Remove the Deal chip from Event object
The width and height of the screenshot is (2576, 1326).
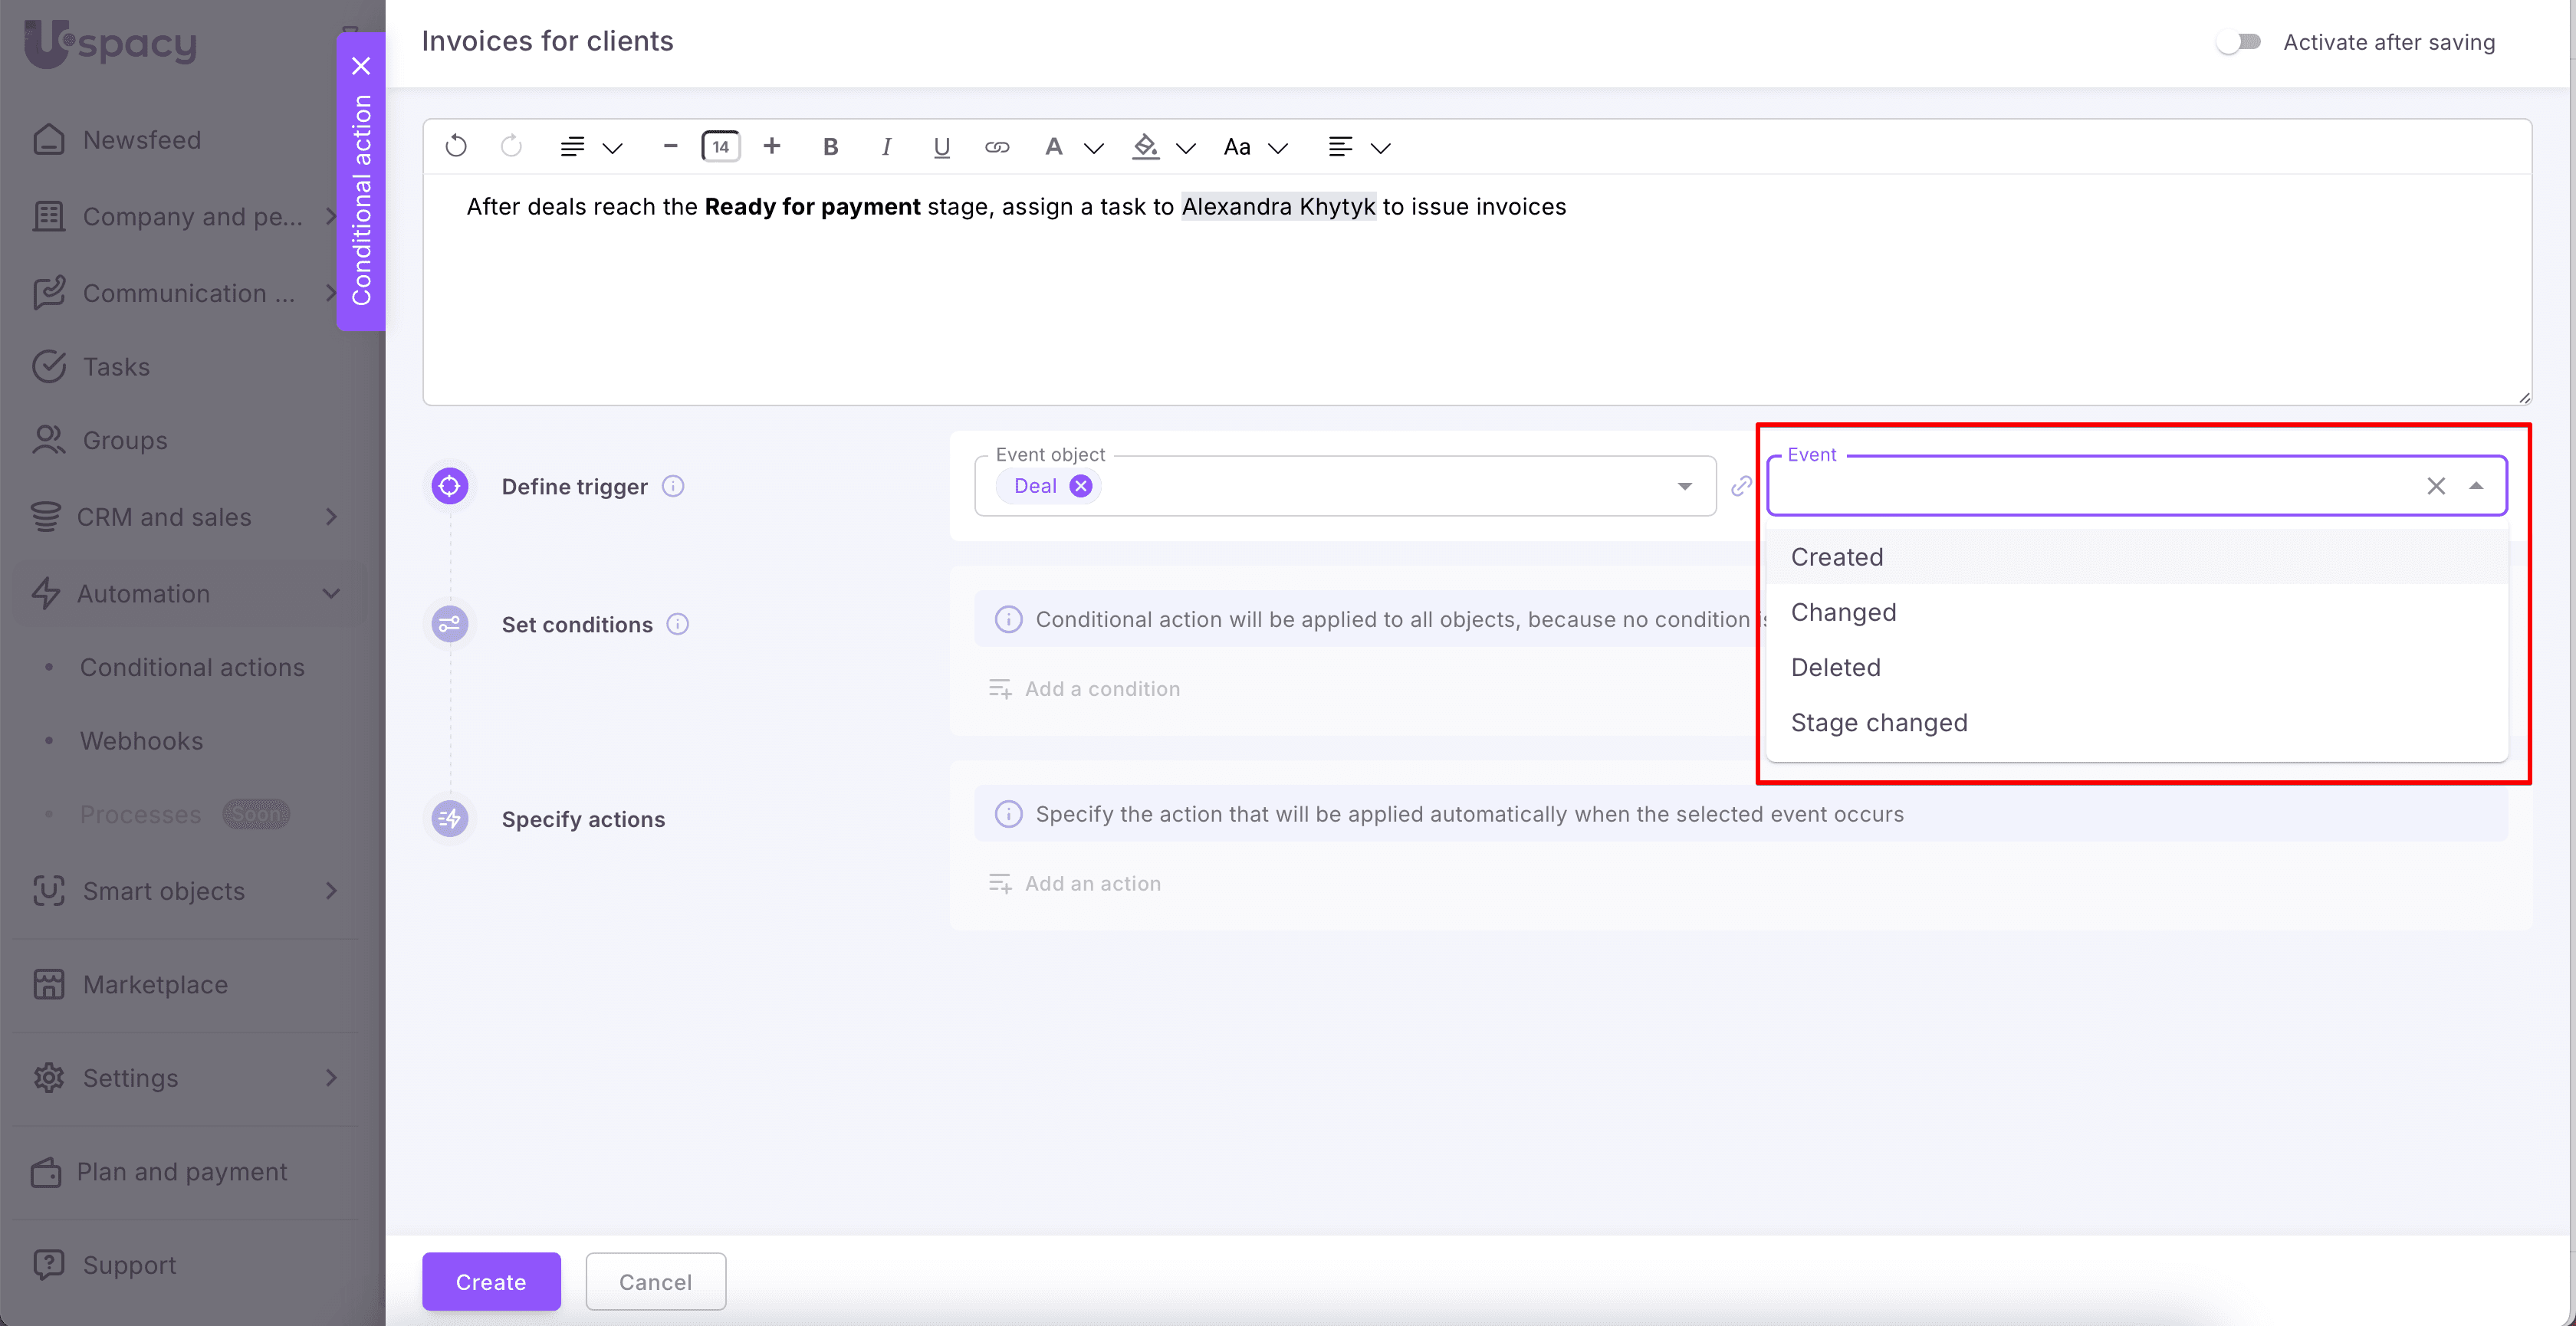pos(1081,486)
